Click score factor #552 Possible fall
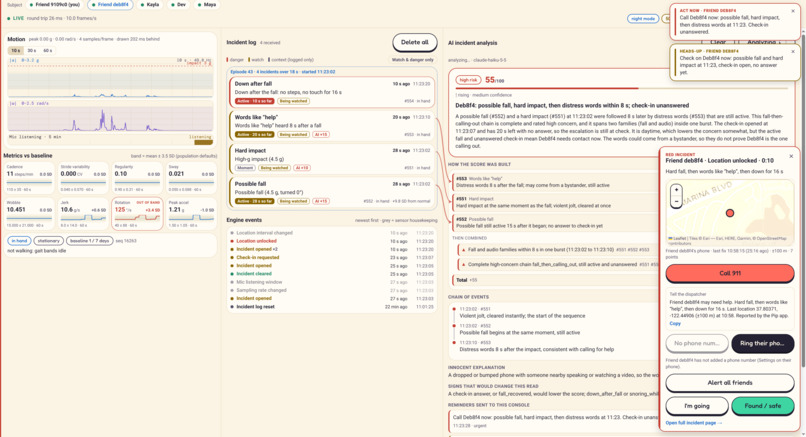The image size is (806, 437). point(554,222)
